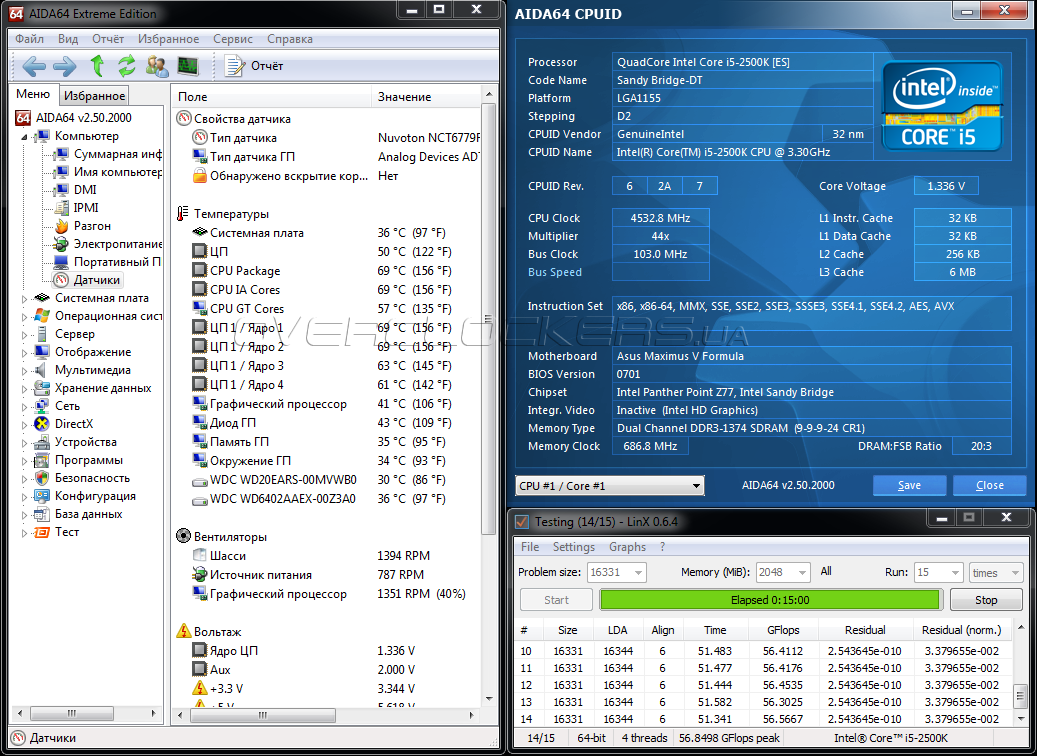Click the Back arrow in AIDA64 toolbar
This screenshot has height=756, width=1037.
coord(34,66)
